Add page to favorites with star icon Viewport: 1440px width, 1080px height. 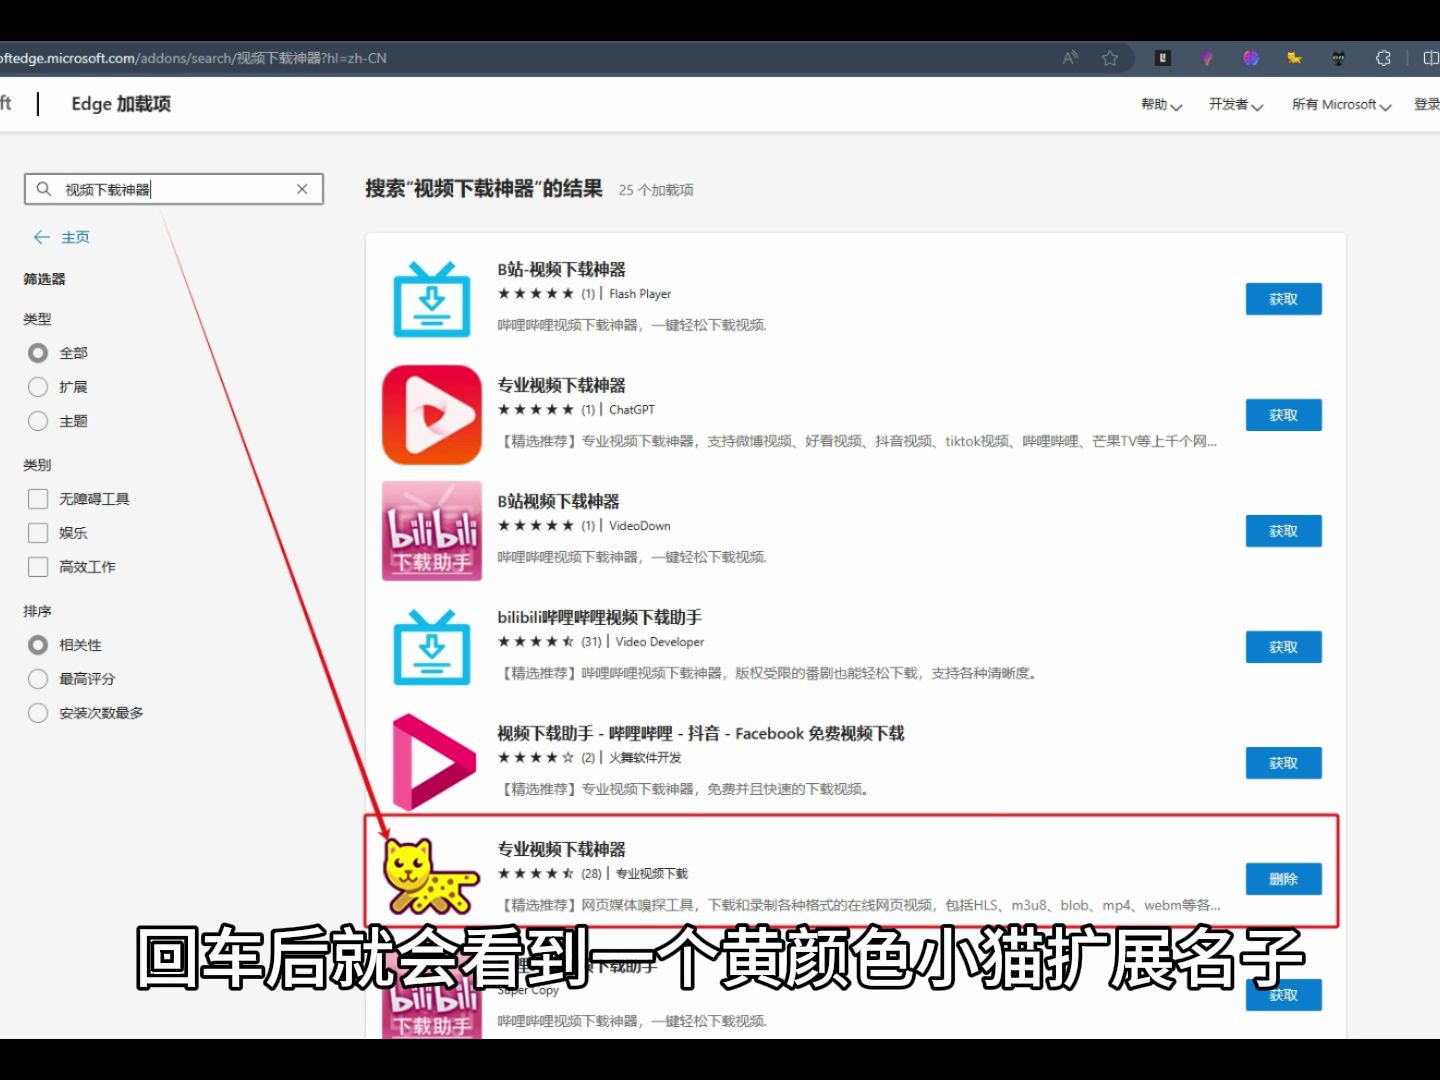click(1110, 58)
